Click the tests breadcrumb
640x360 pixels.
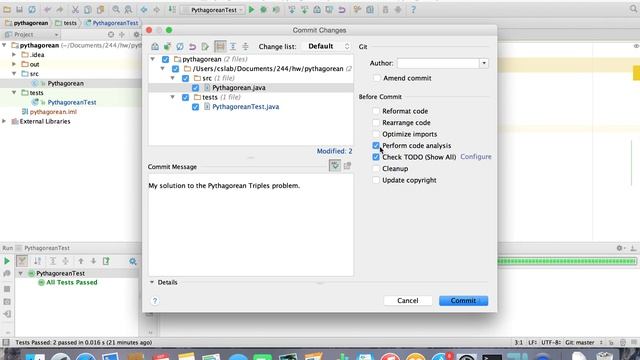[66, 23]
